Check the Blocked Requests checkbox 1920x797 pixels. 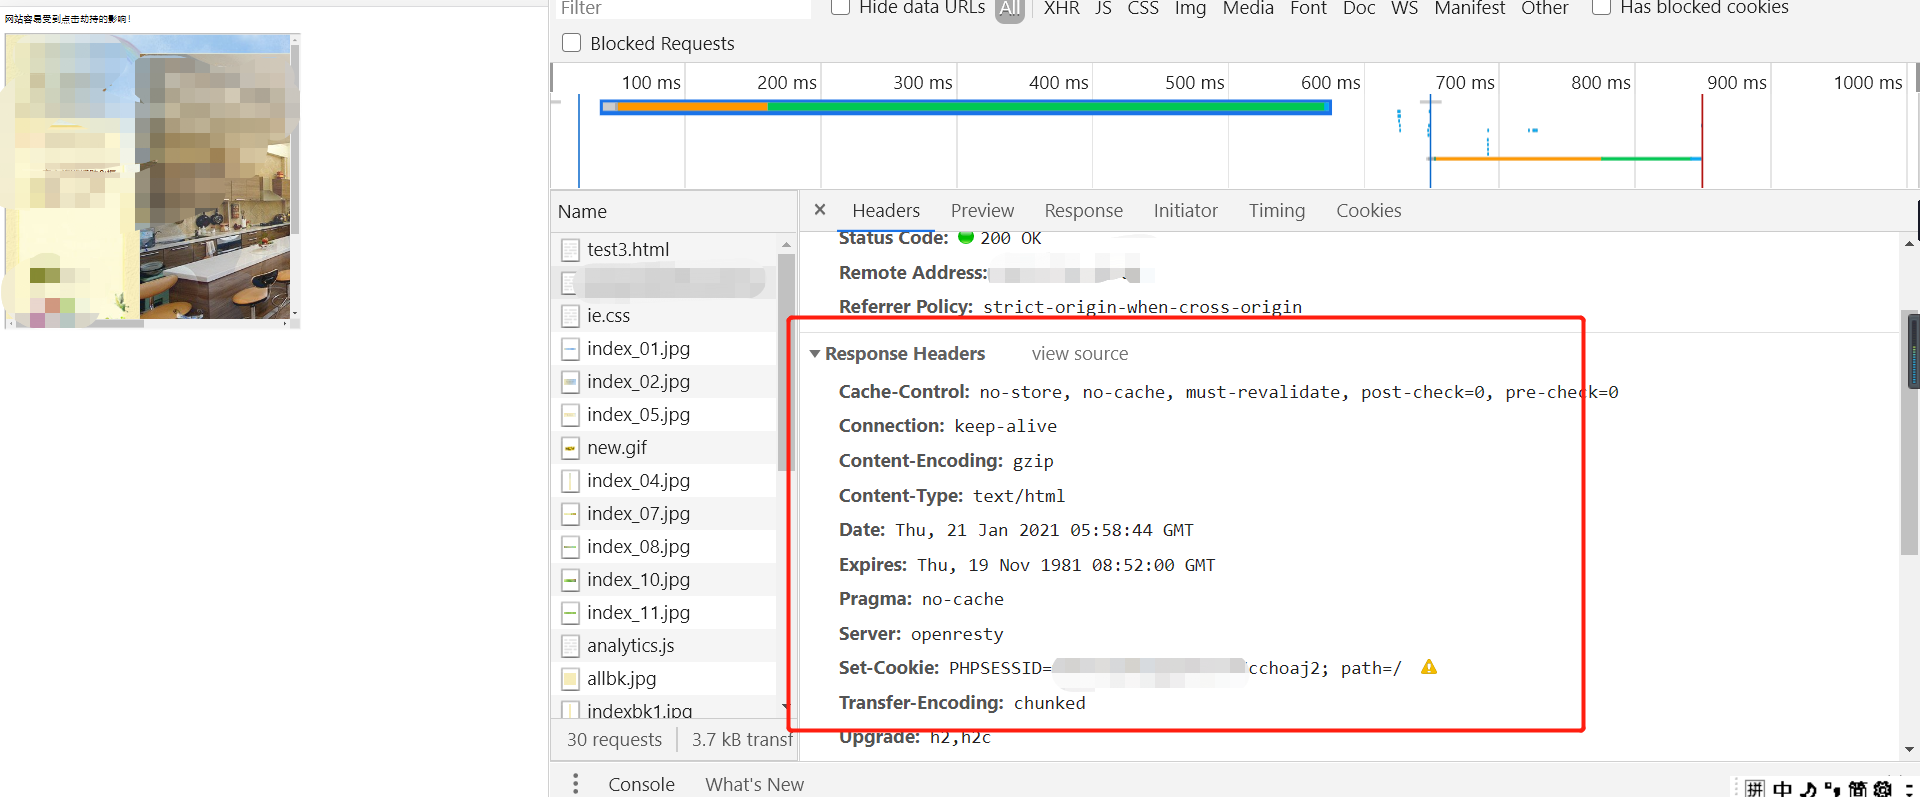coord(572,43)
